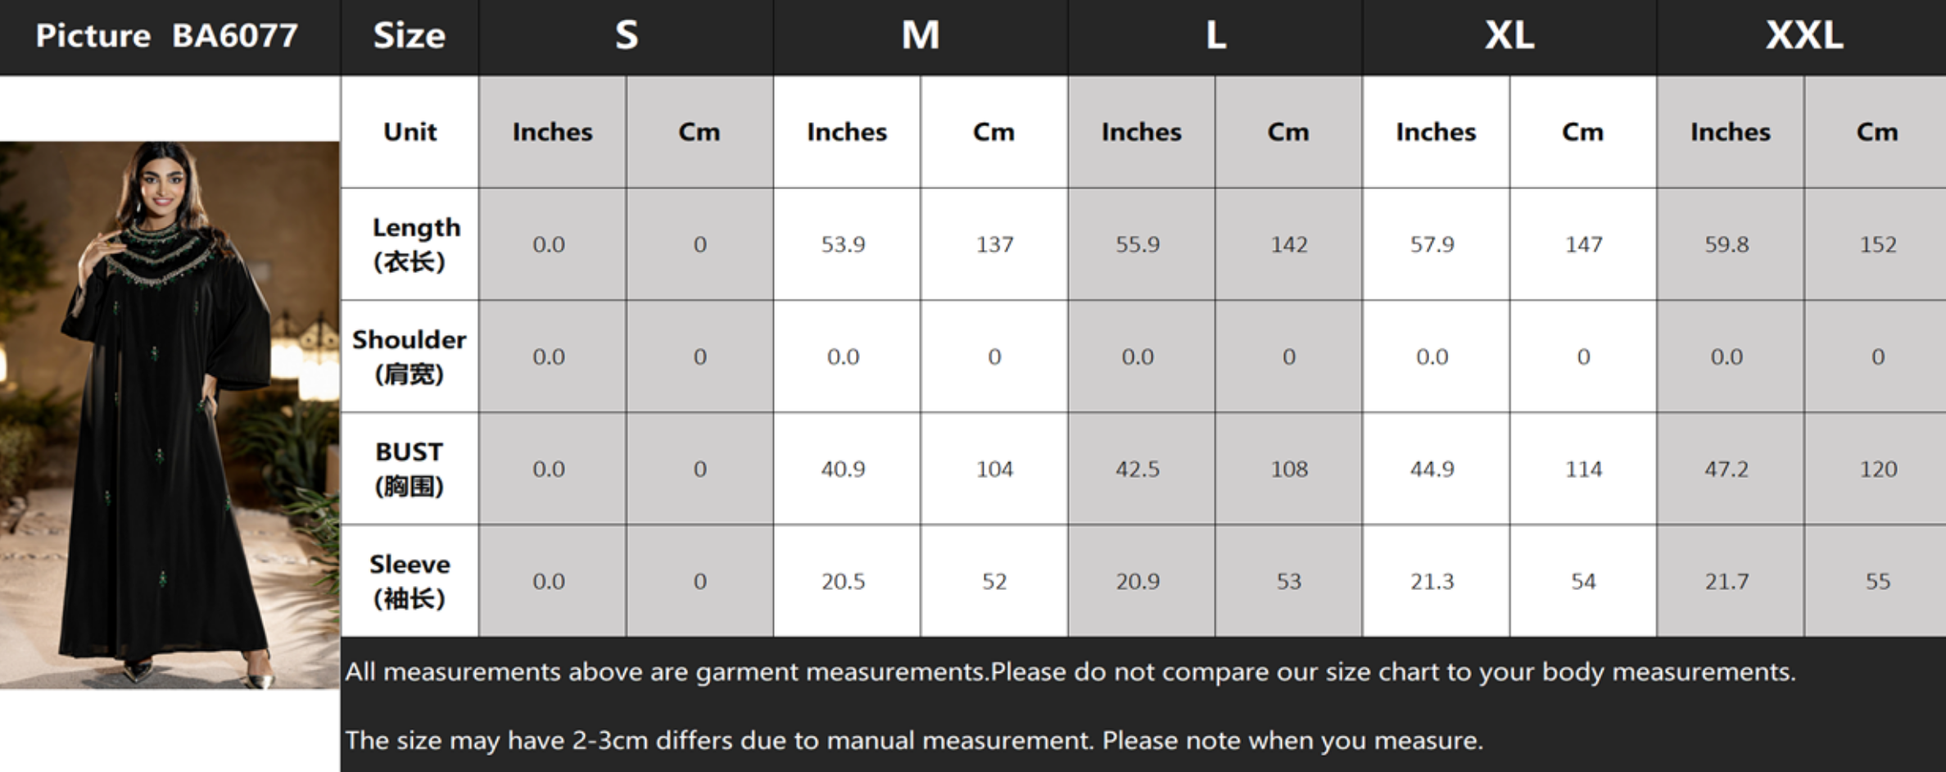Image resolution: width=1946 pixels, height=772 pixels.
Task: Click the L bust value 42.5
Action: (1141, 468)
